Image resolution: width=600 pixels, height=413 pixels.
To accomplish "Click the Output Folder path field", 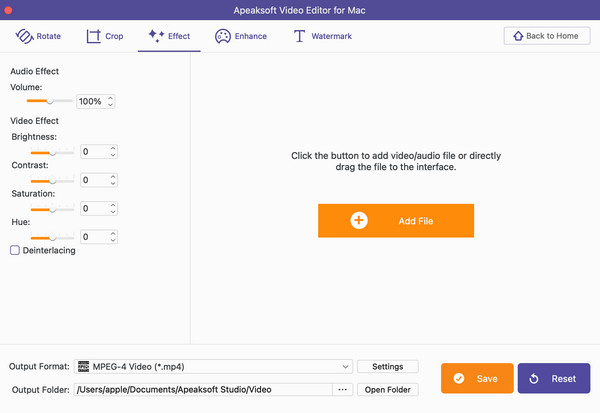I will click(203, 390).
